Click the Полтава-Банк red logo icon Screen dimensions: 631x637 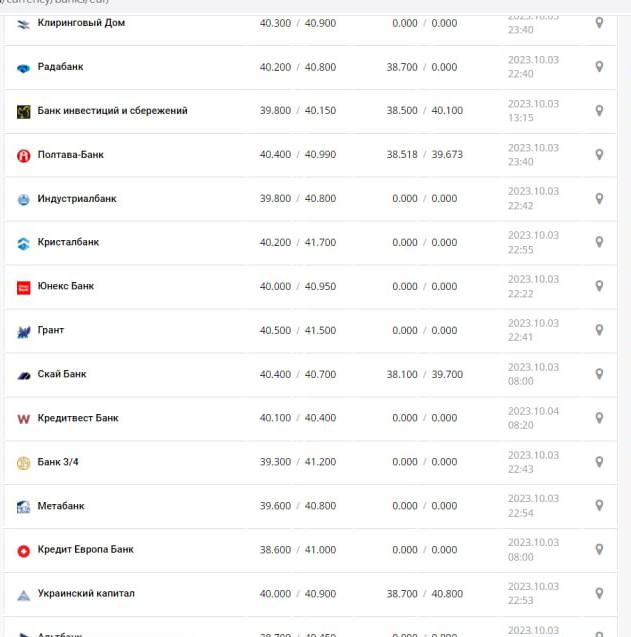pos(24,155)
